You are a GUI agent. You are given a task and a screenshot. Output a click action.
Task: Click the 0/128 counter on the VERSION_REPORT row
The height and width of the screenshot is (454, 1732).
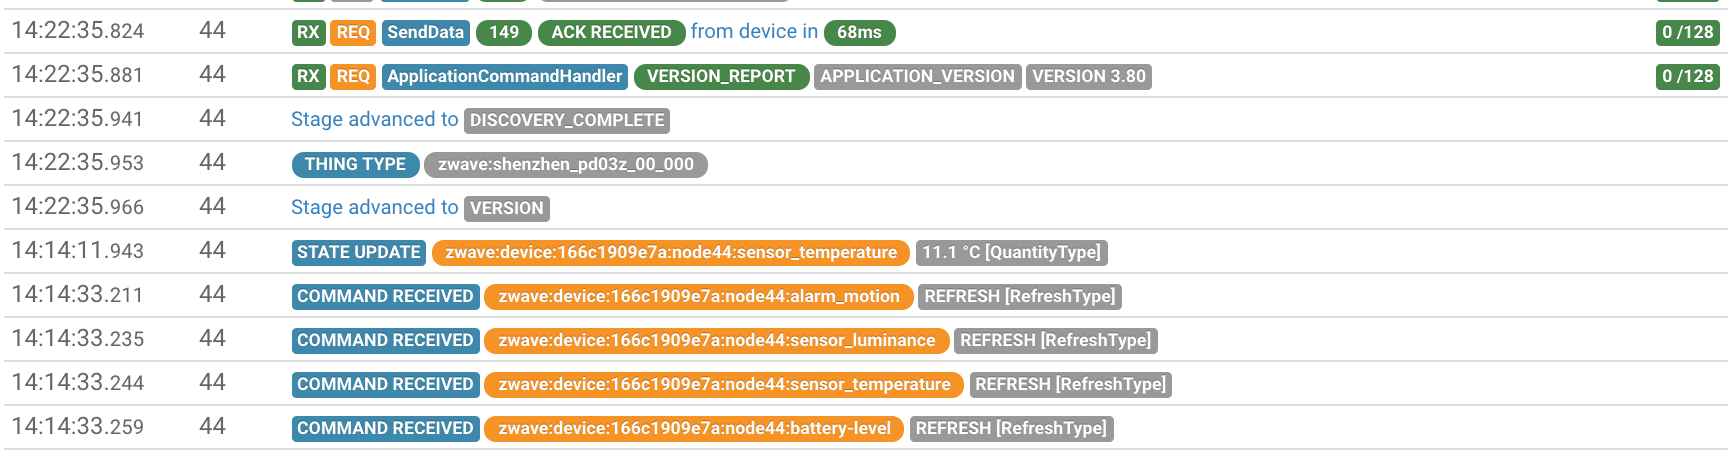click(1687, 76)
